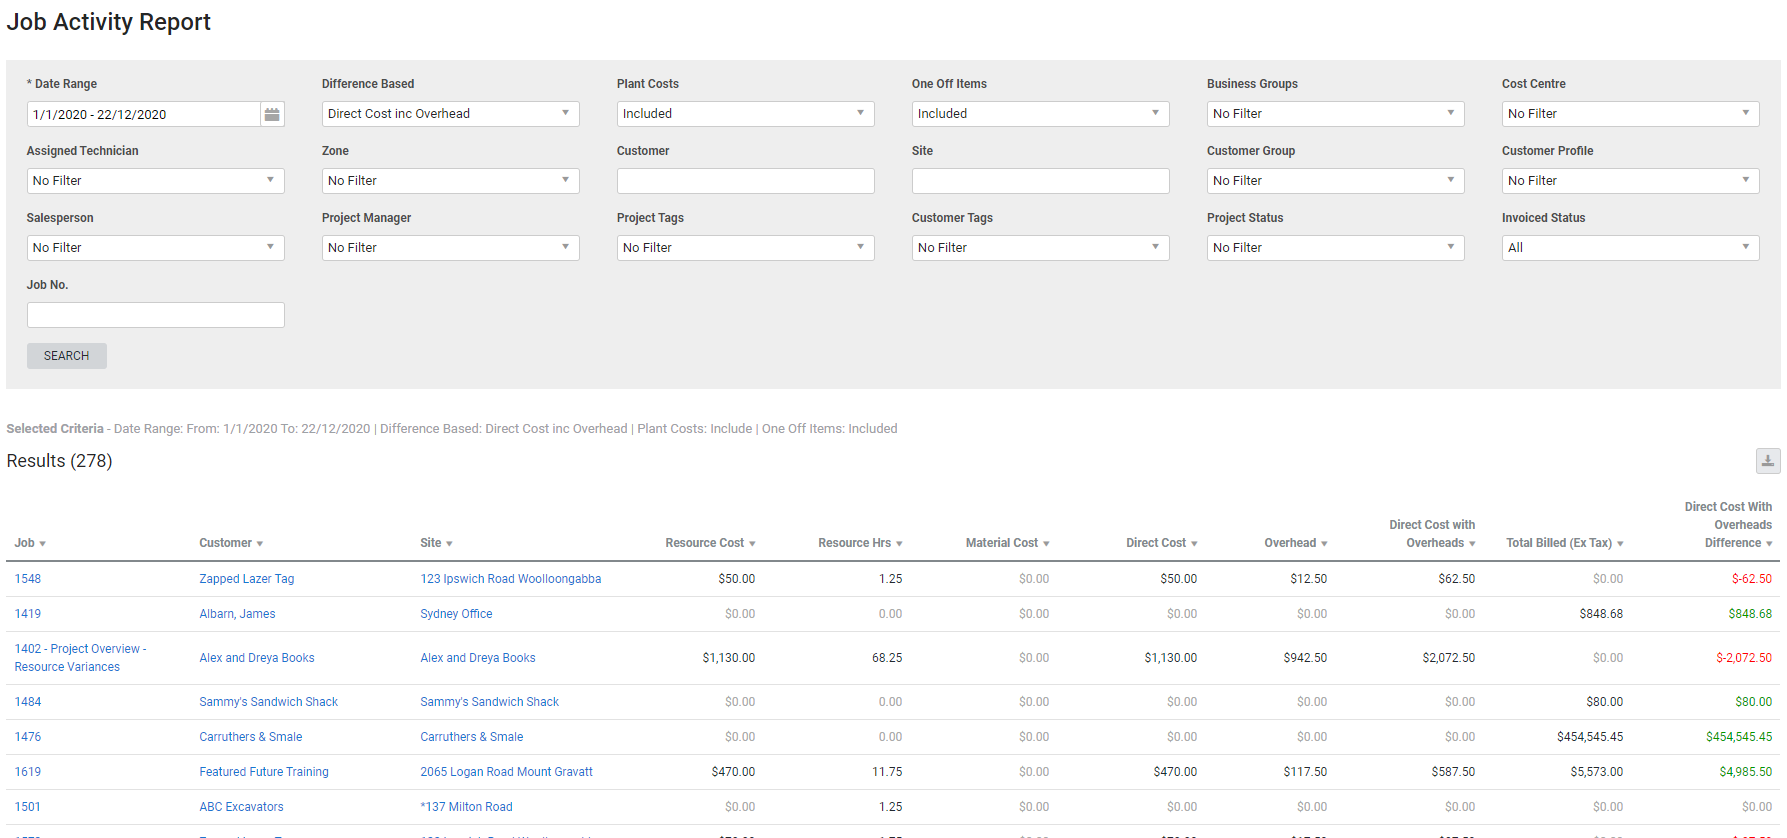
Task: Open customer Zapped Lazer Tag
Action: click(246, 579)
